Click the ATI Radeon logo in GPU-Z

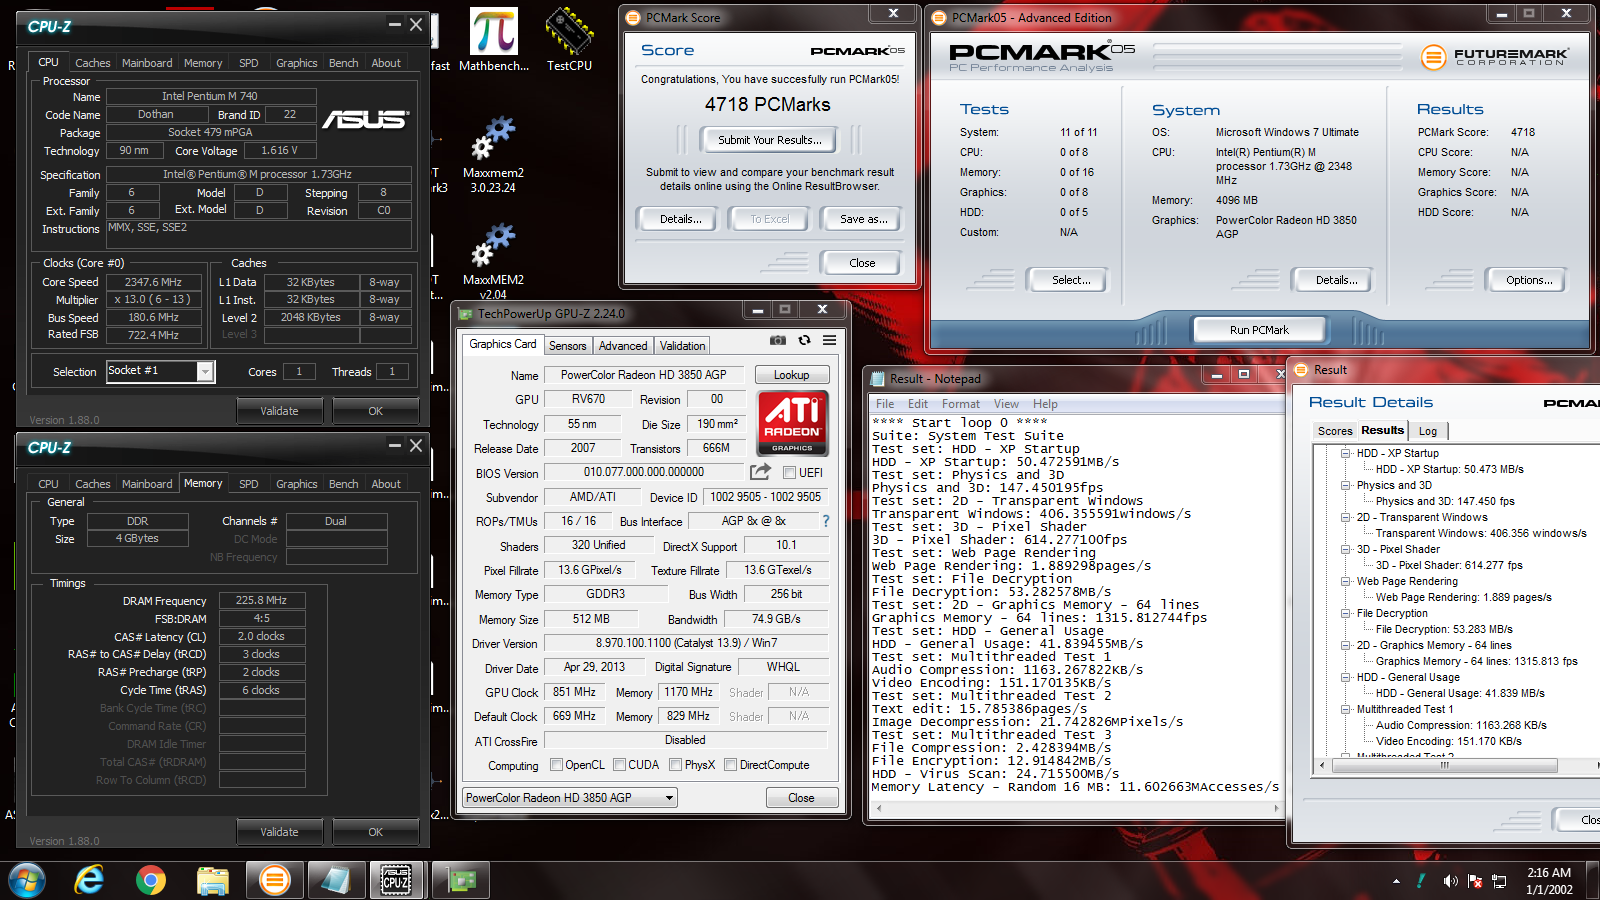[792, 422]
